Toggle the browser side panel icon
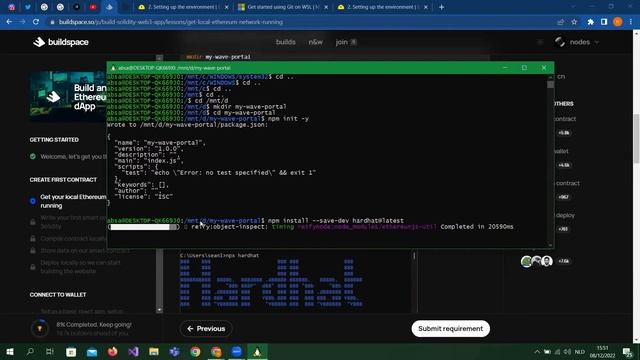This screenshot has height=360, width=640. tap(604, 22)
